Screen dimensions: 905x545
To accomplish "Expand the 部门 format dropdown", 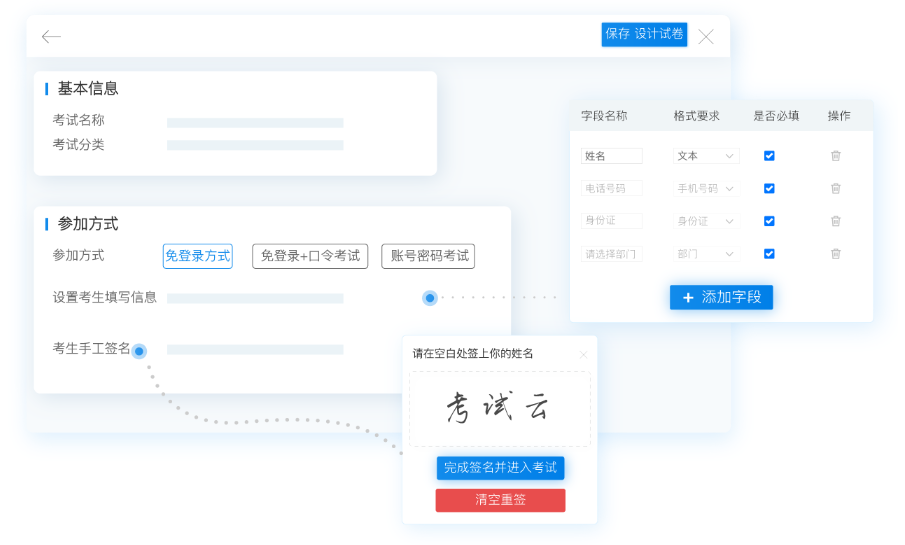I will pyautogui.click(x=706, y=254).
